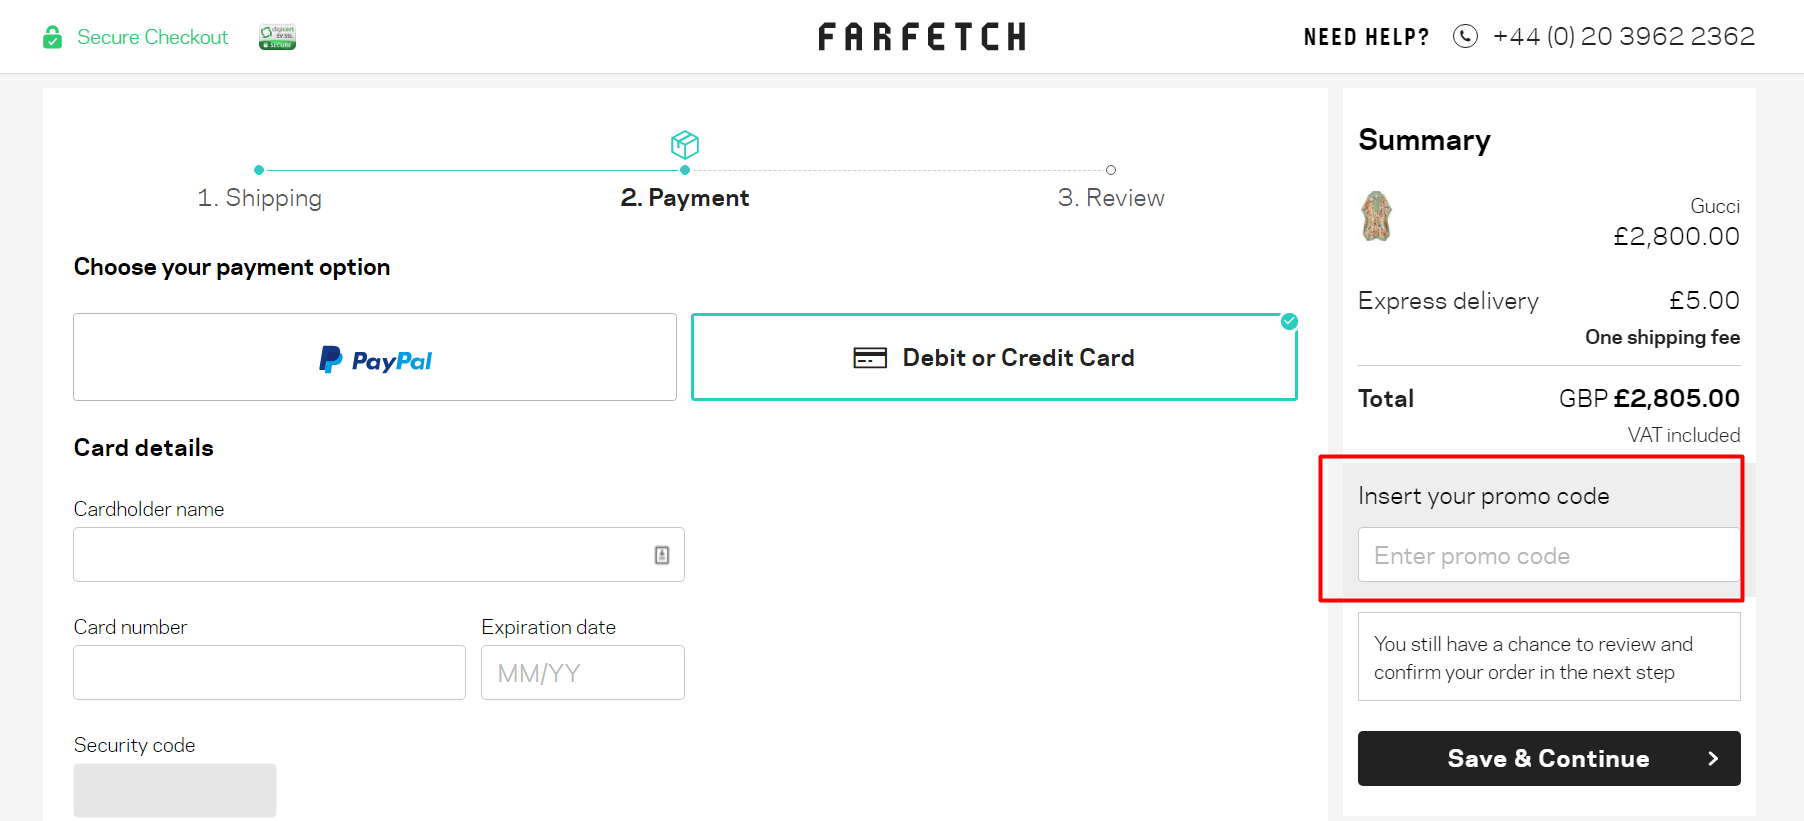The image size is (1804, 821).
Task: Click the package icon on the progress tracker
Action: pos(684,145)
